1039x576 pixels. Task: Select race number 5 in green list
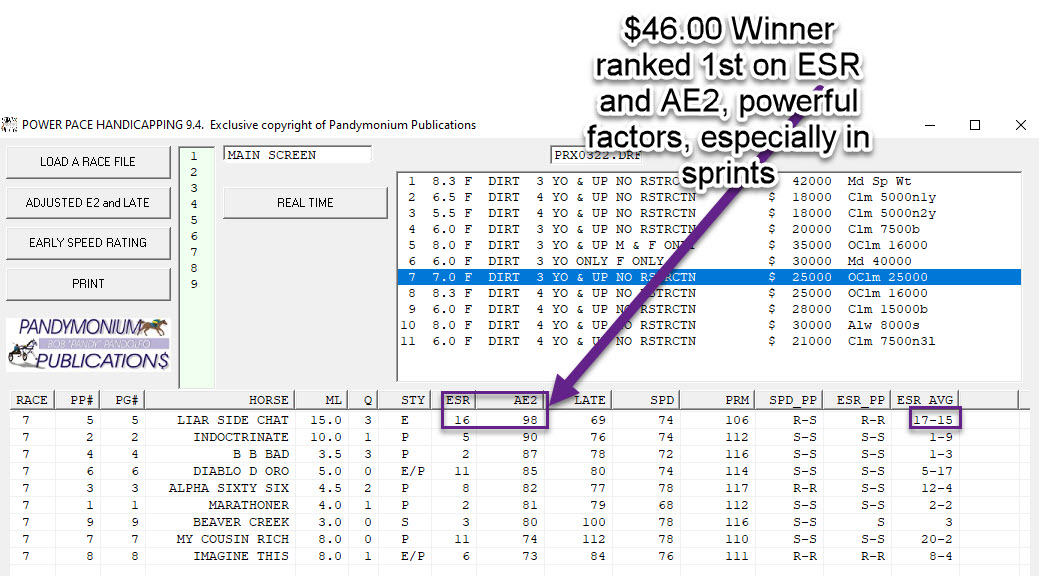point(193,220)
